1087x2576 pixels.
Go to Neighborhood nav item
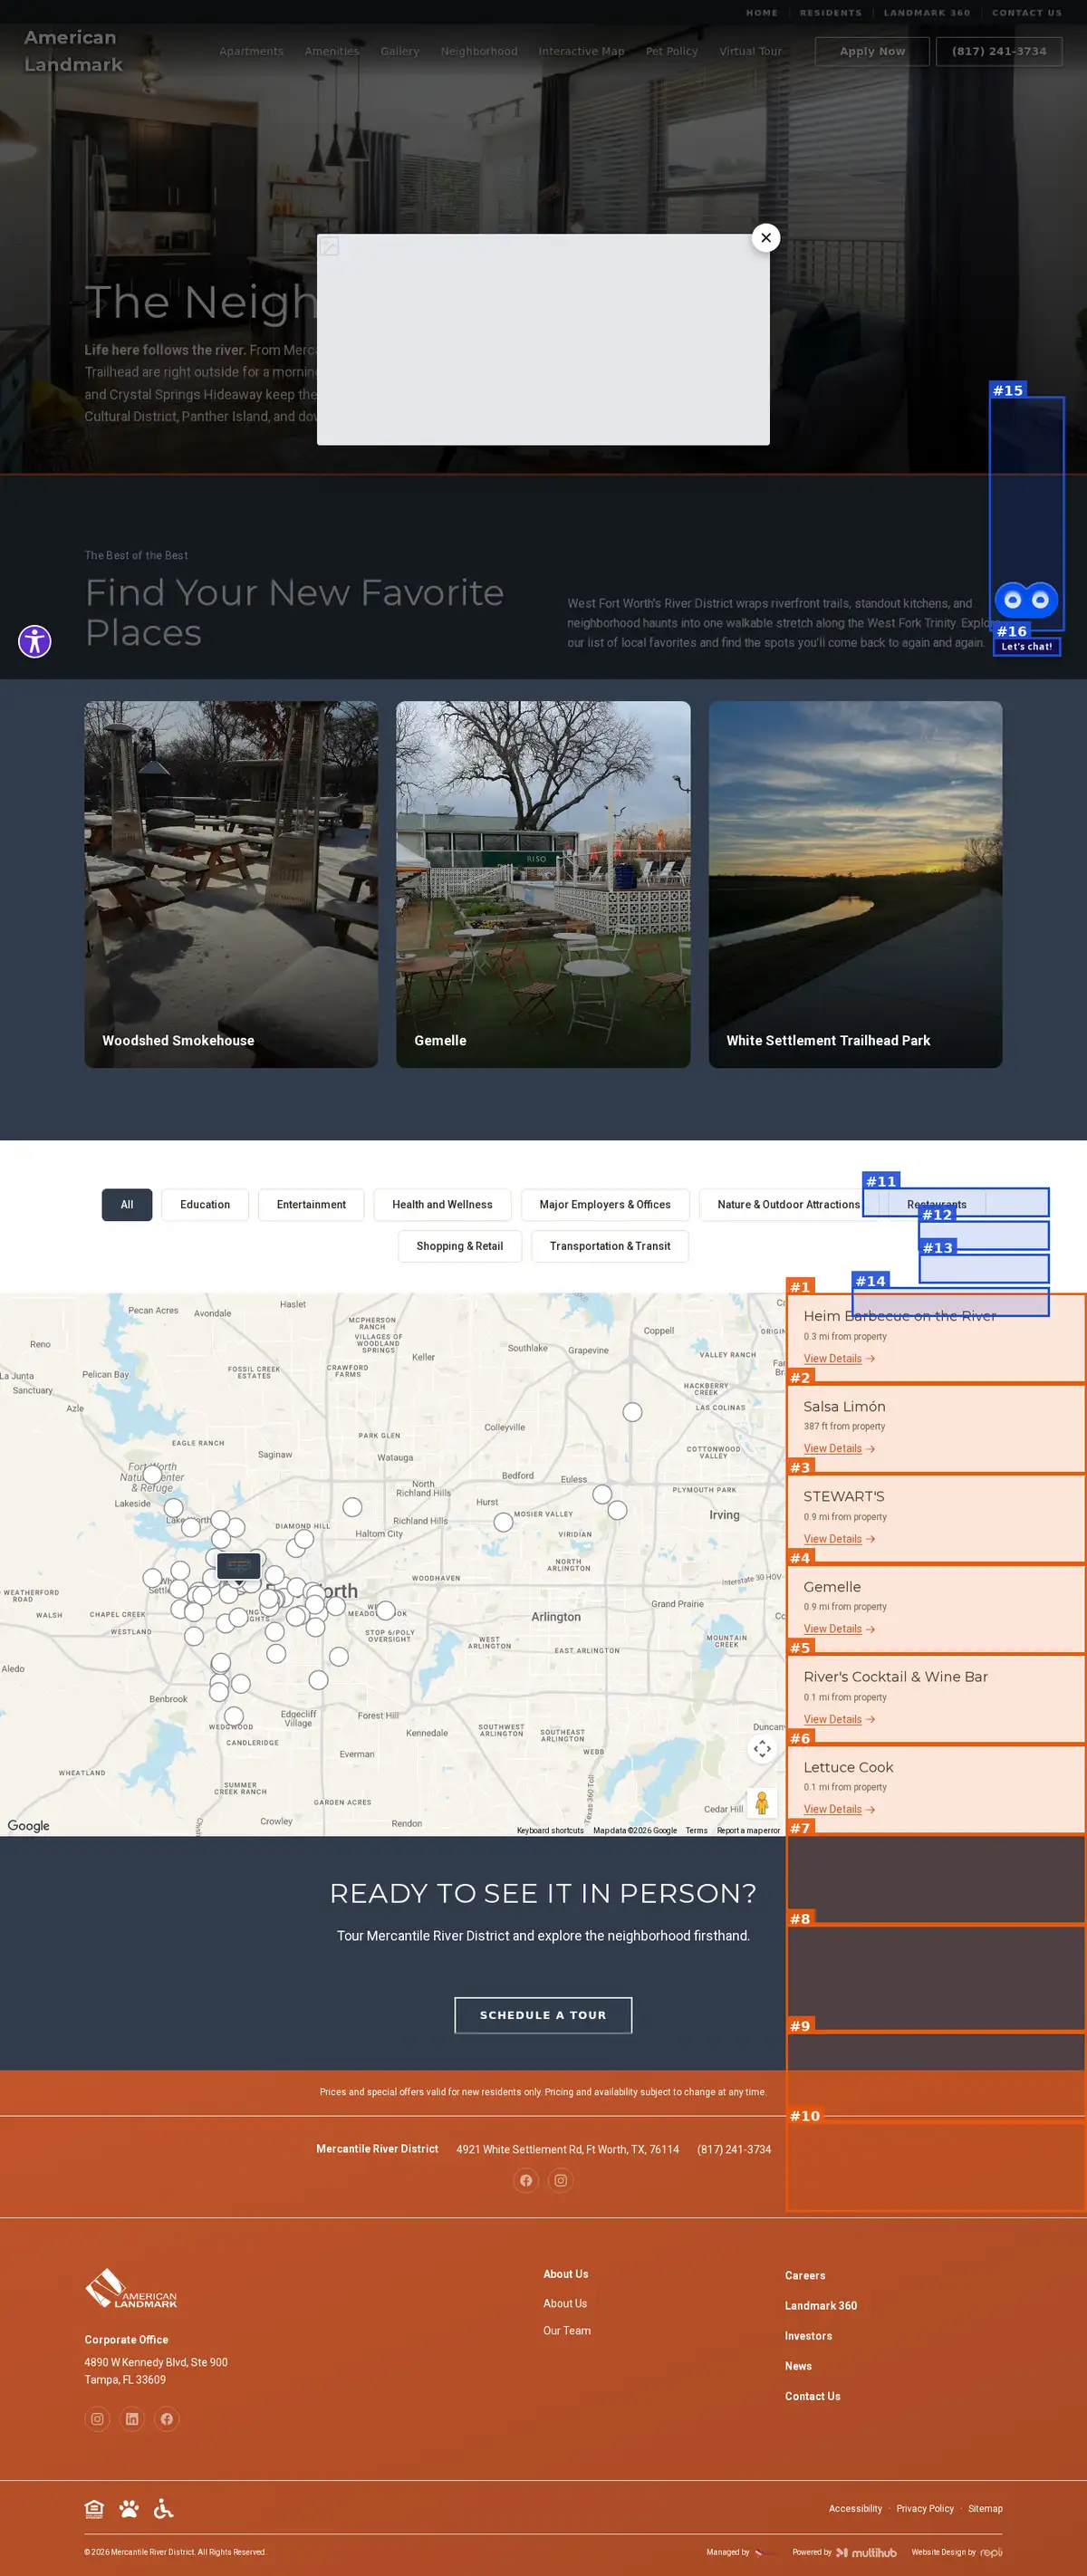479,51
